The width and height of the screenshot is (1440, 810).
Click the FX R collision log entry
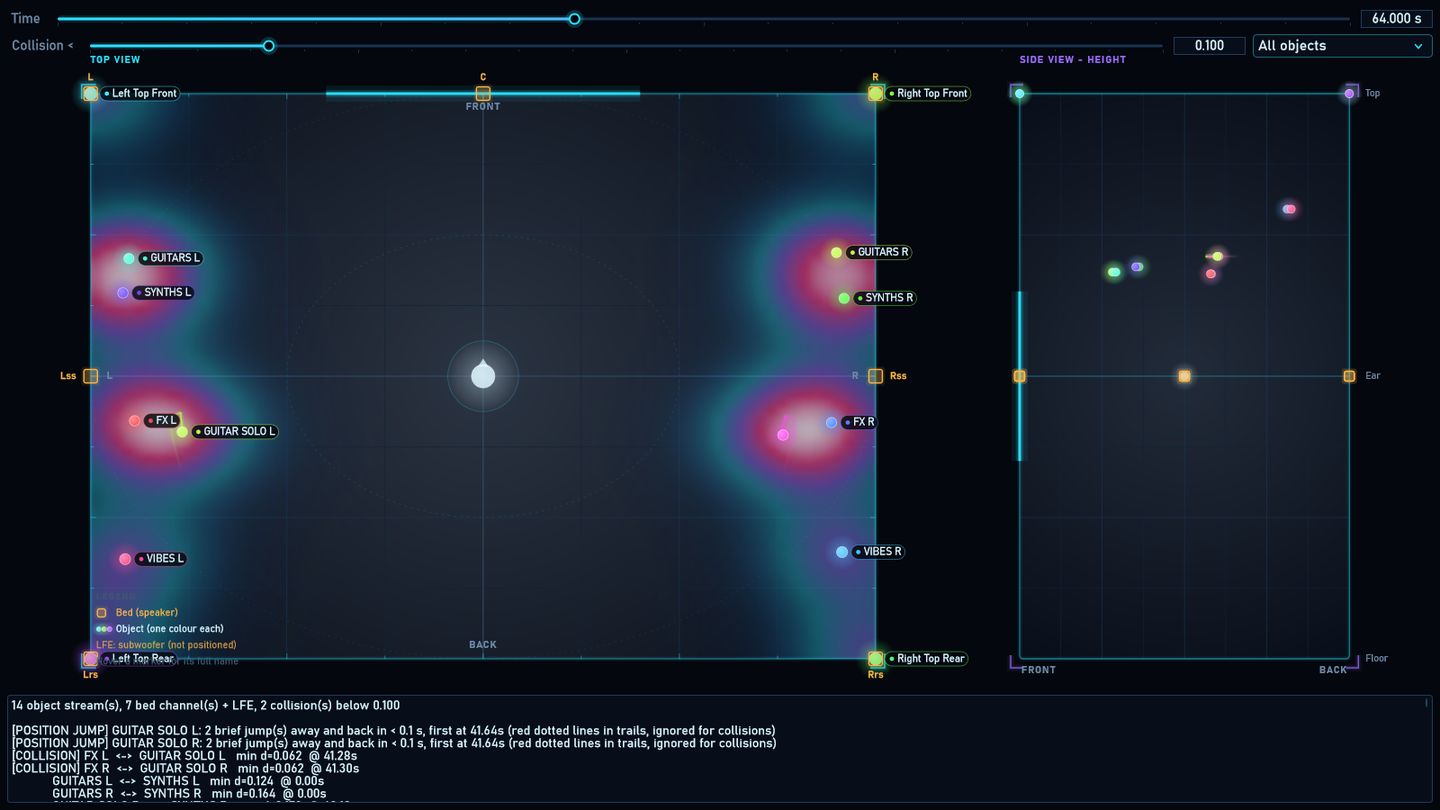pos(185,768)
